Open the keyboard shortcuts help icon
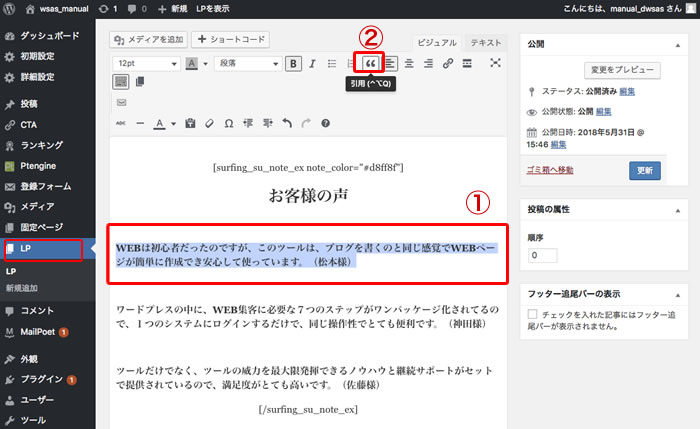The width and height of the screenshot is (700, 429). point(325,123)
